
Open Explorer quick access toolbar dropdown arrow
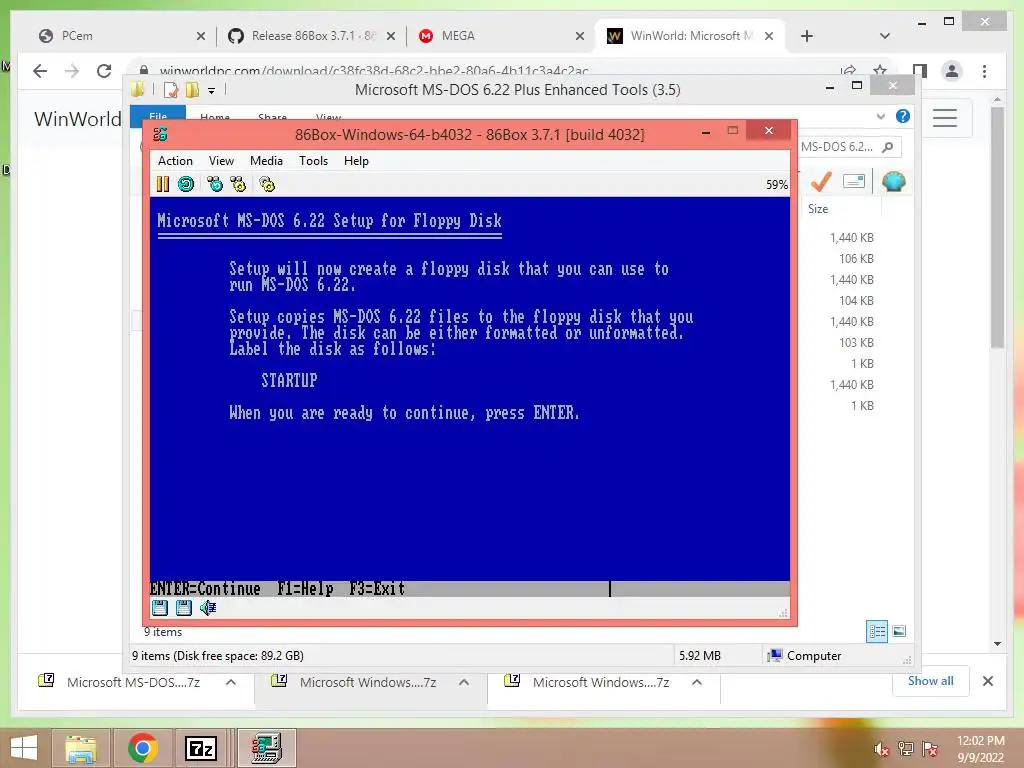click(x=212, y=90)
